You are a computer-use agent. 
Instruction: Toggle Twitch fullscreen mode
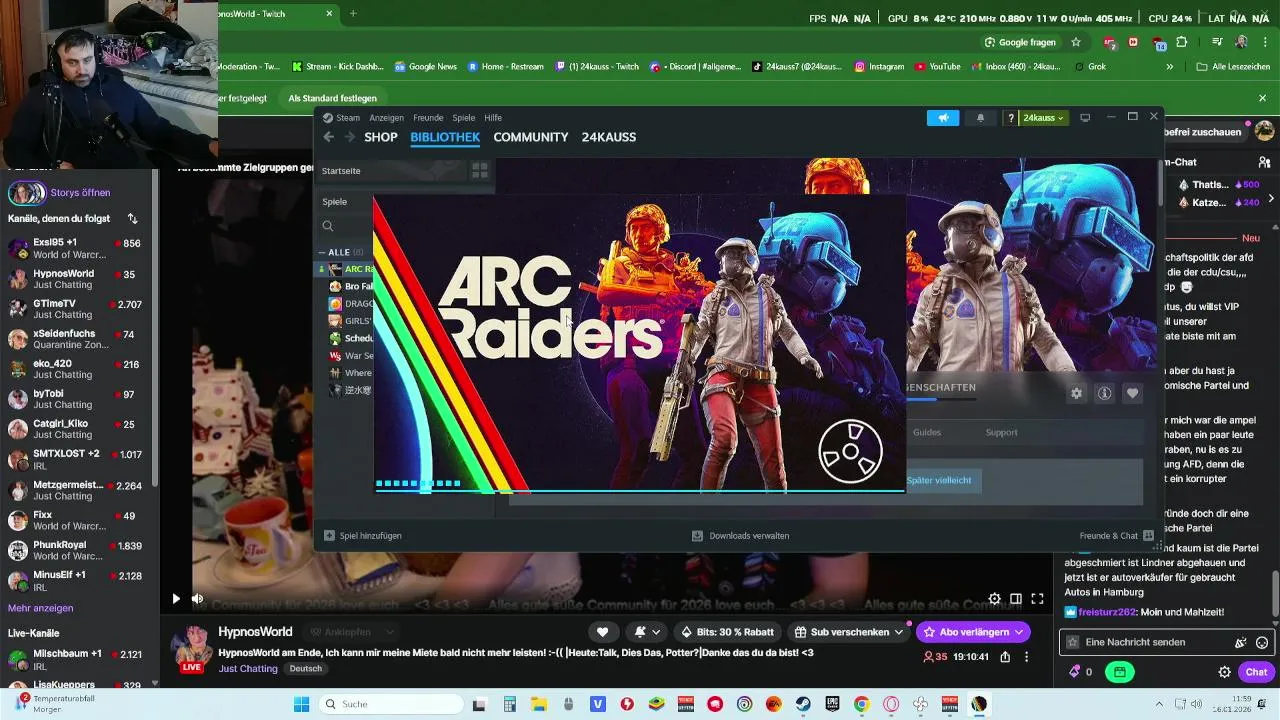(x=1037, y=599)
